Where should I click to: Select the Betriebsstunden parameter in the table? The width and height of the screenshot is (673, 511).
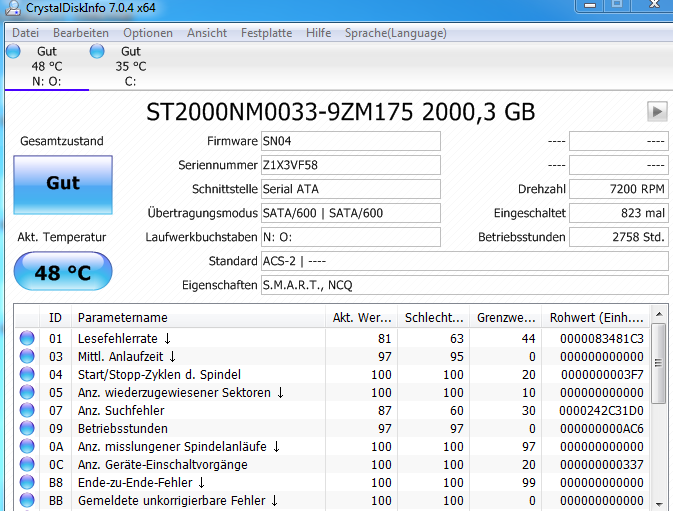[x=123, y=429]
